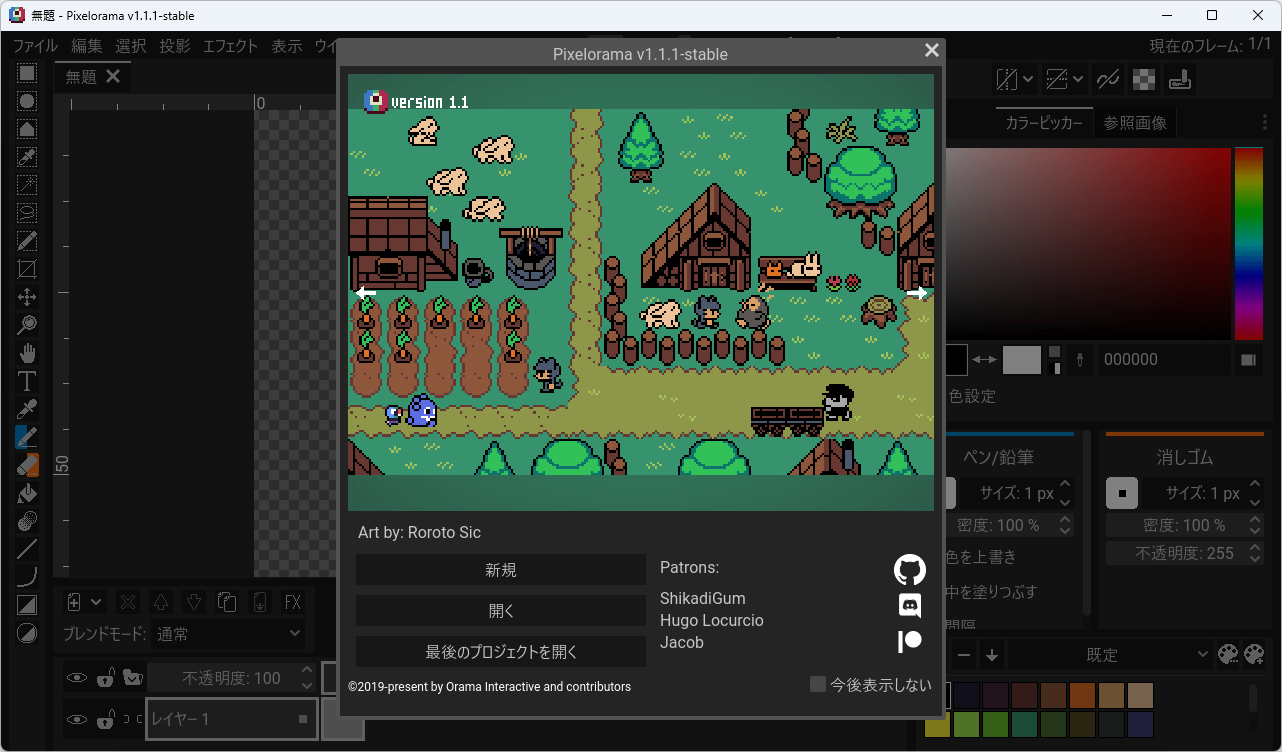
Task: Toggle visibility of レイヤー 1
Action: coord(77,719)
